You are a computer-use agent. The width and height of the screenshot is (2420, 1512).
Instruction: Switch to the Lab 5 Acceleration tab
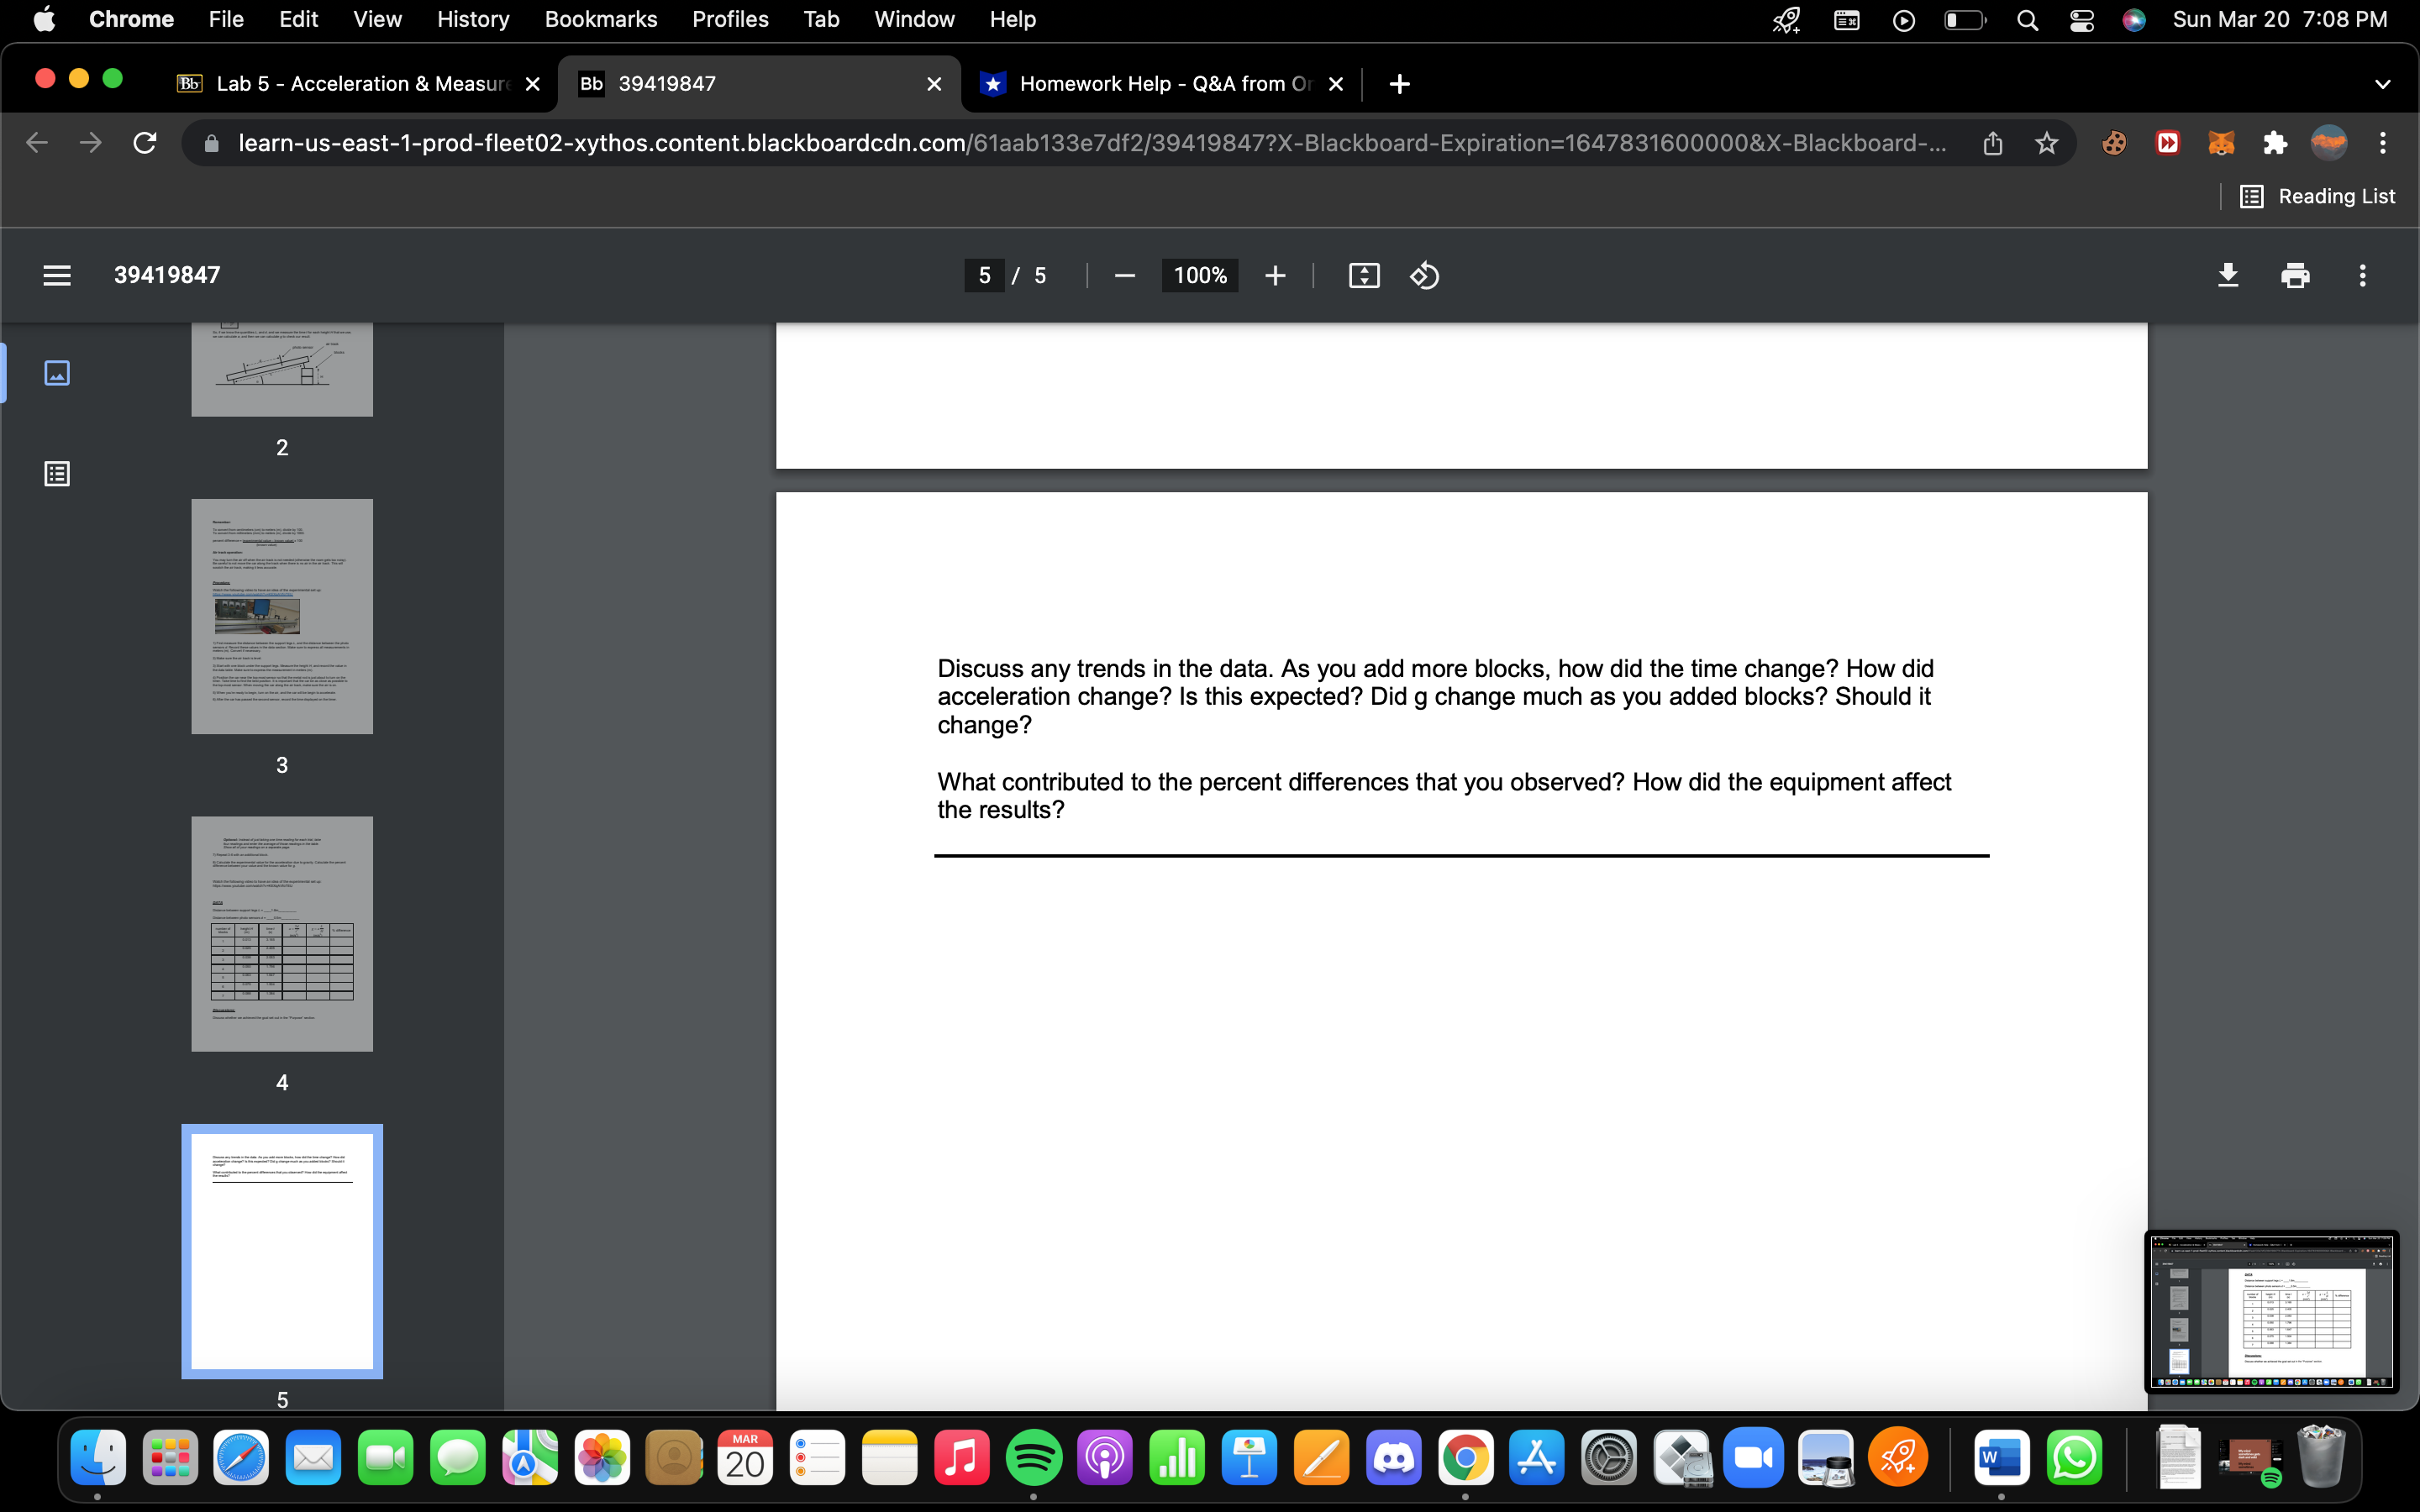click(360, 84)
